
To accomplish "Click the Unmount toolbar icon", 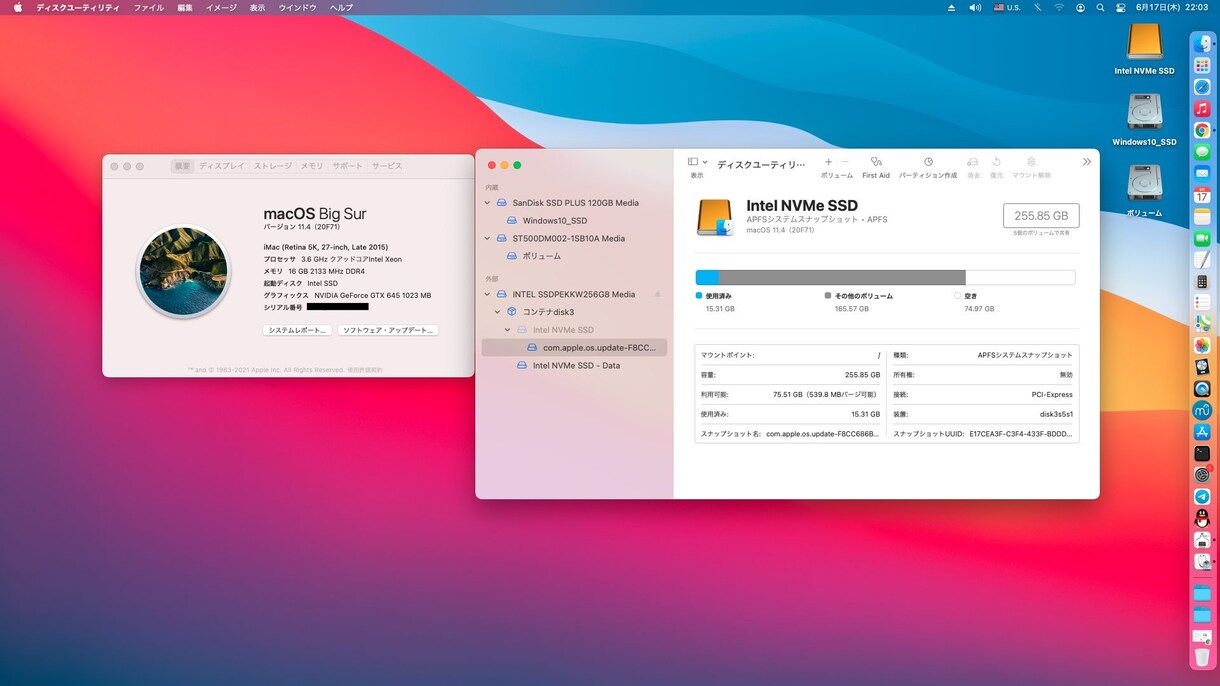I will pos(1031,162).
